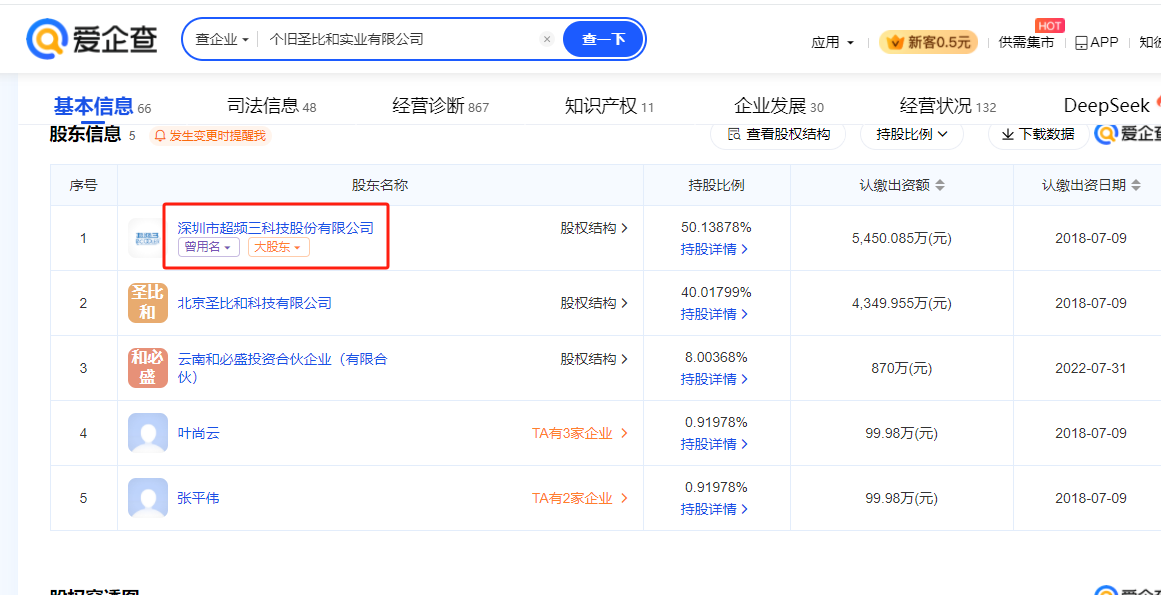This screenshot has width=1161, height=595.
Task: Expand 股权结构 for 深圳市超频三科技
Action: 594,228
